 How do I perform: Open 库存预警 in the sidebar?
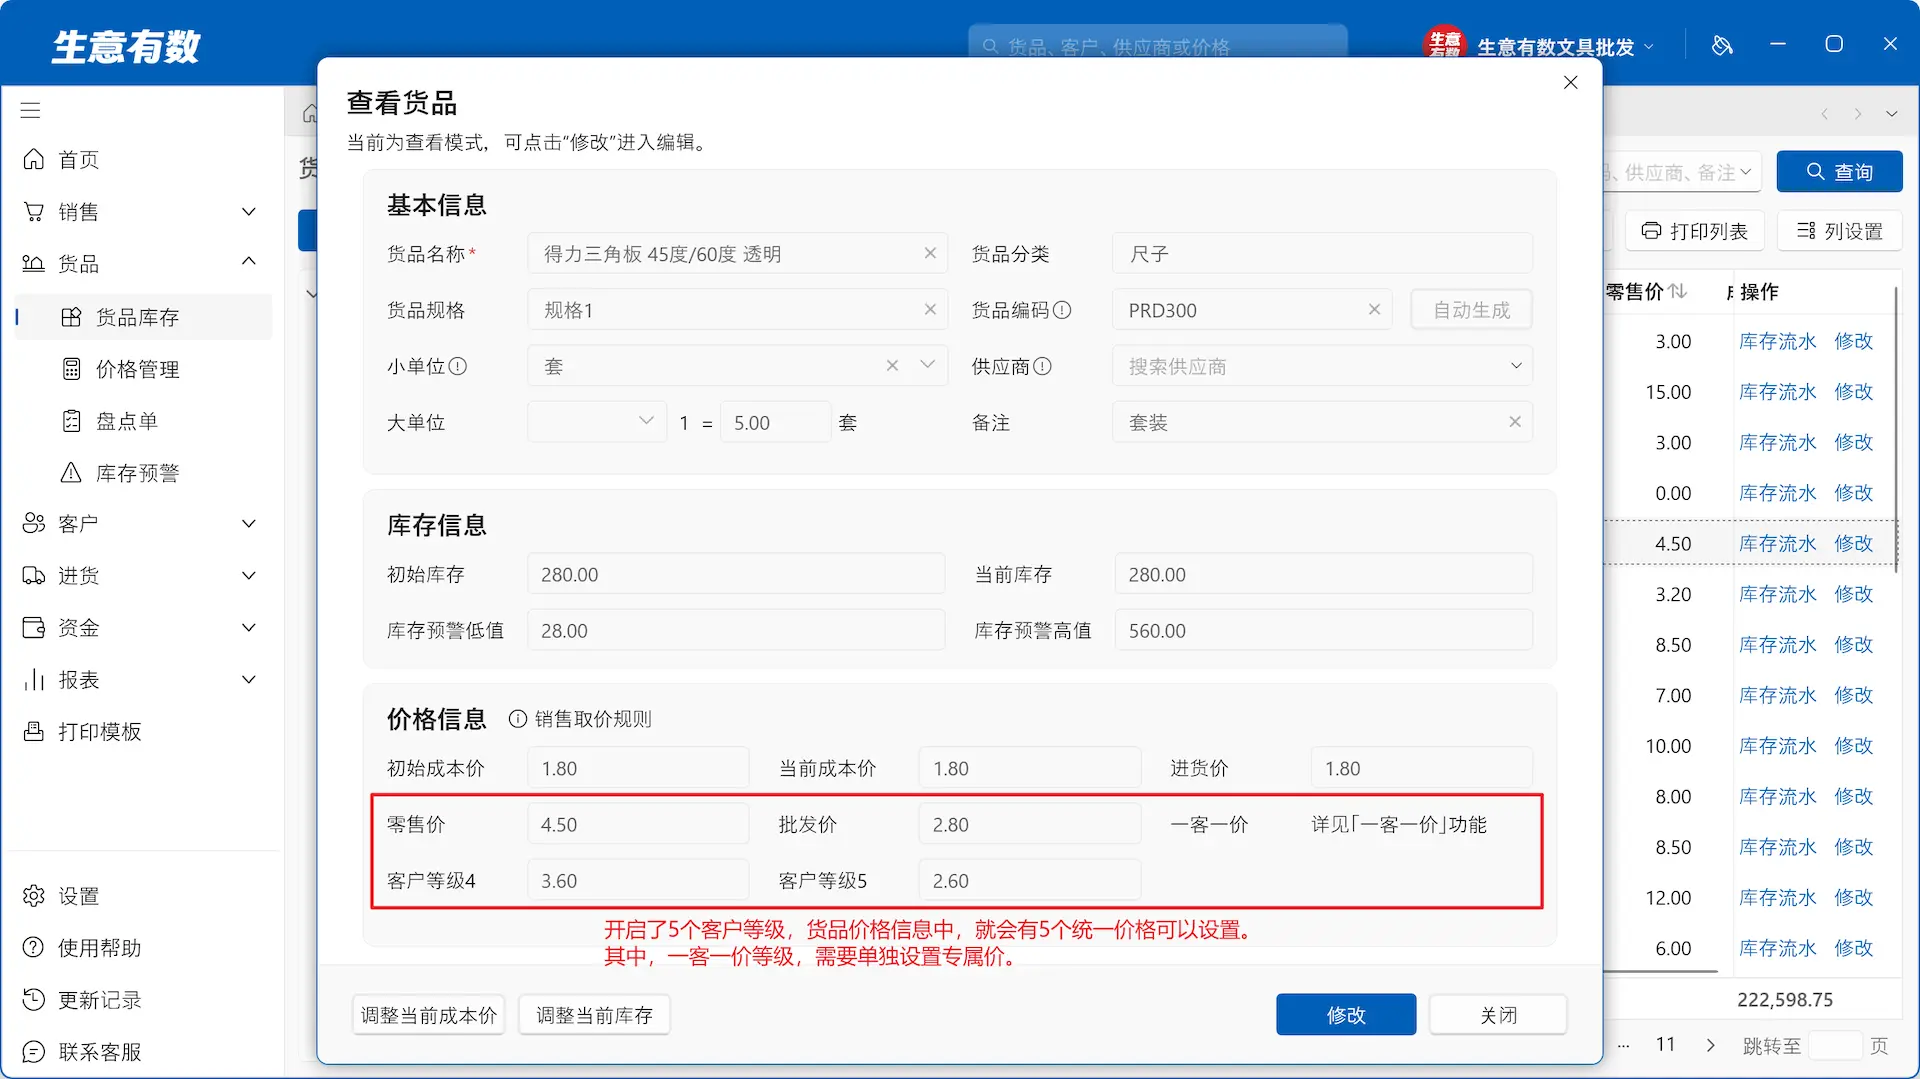(142, 473)
